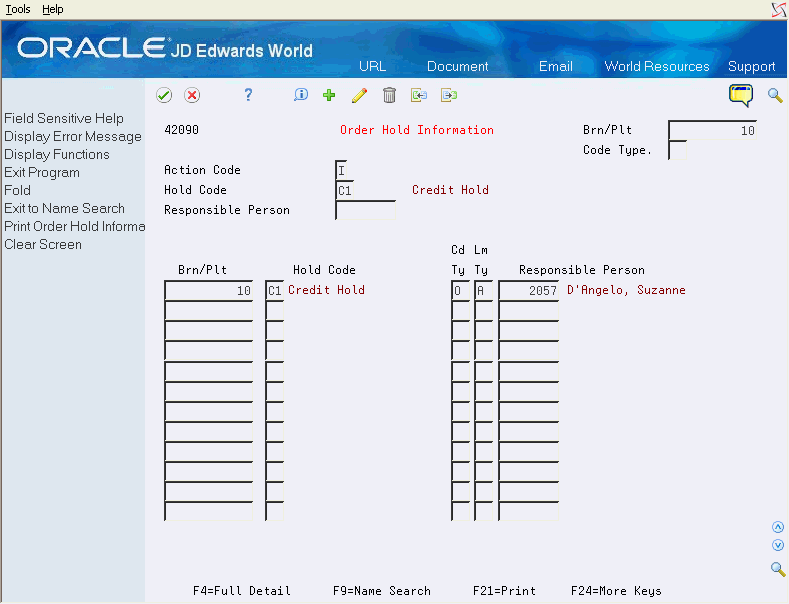Click first row Lm Ty cell

click(x=484, y=291)
